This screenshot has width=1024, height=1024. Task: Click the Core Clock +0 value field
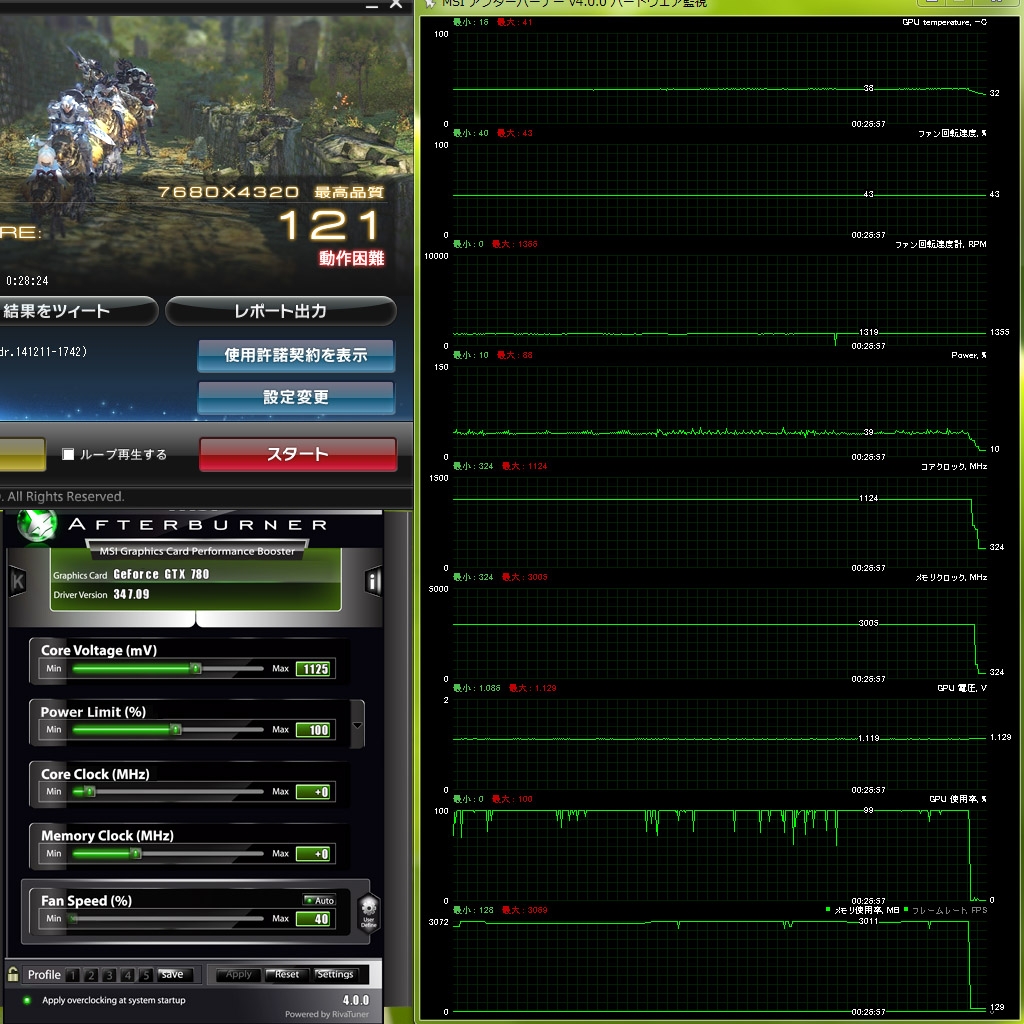315,792
